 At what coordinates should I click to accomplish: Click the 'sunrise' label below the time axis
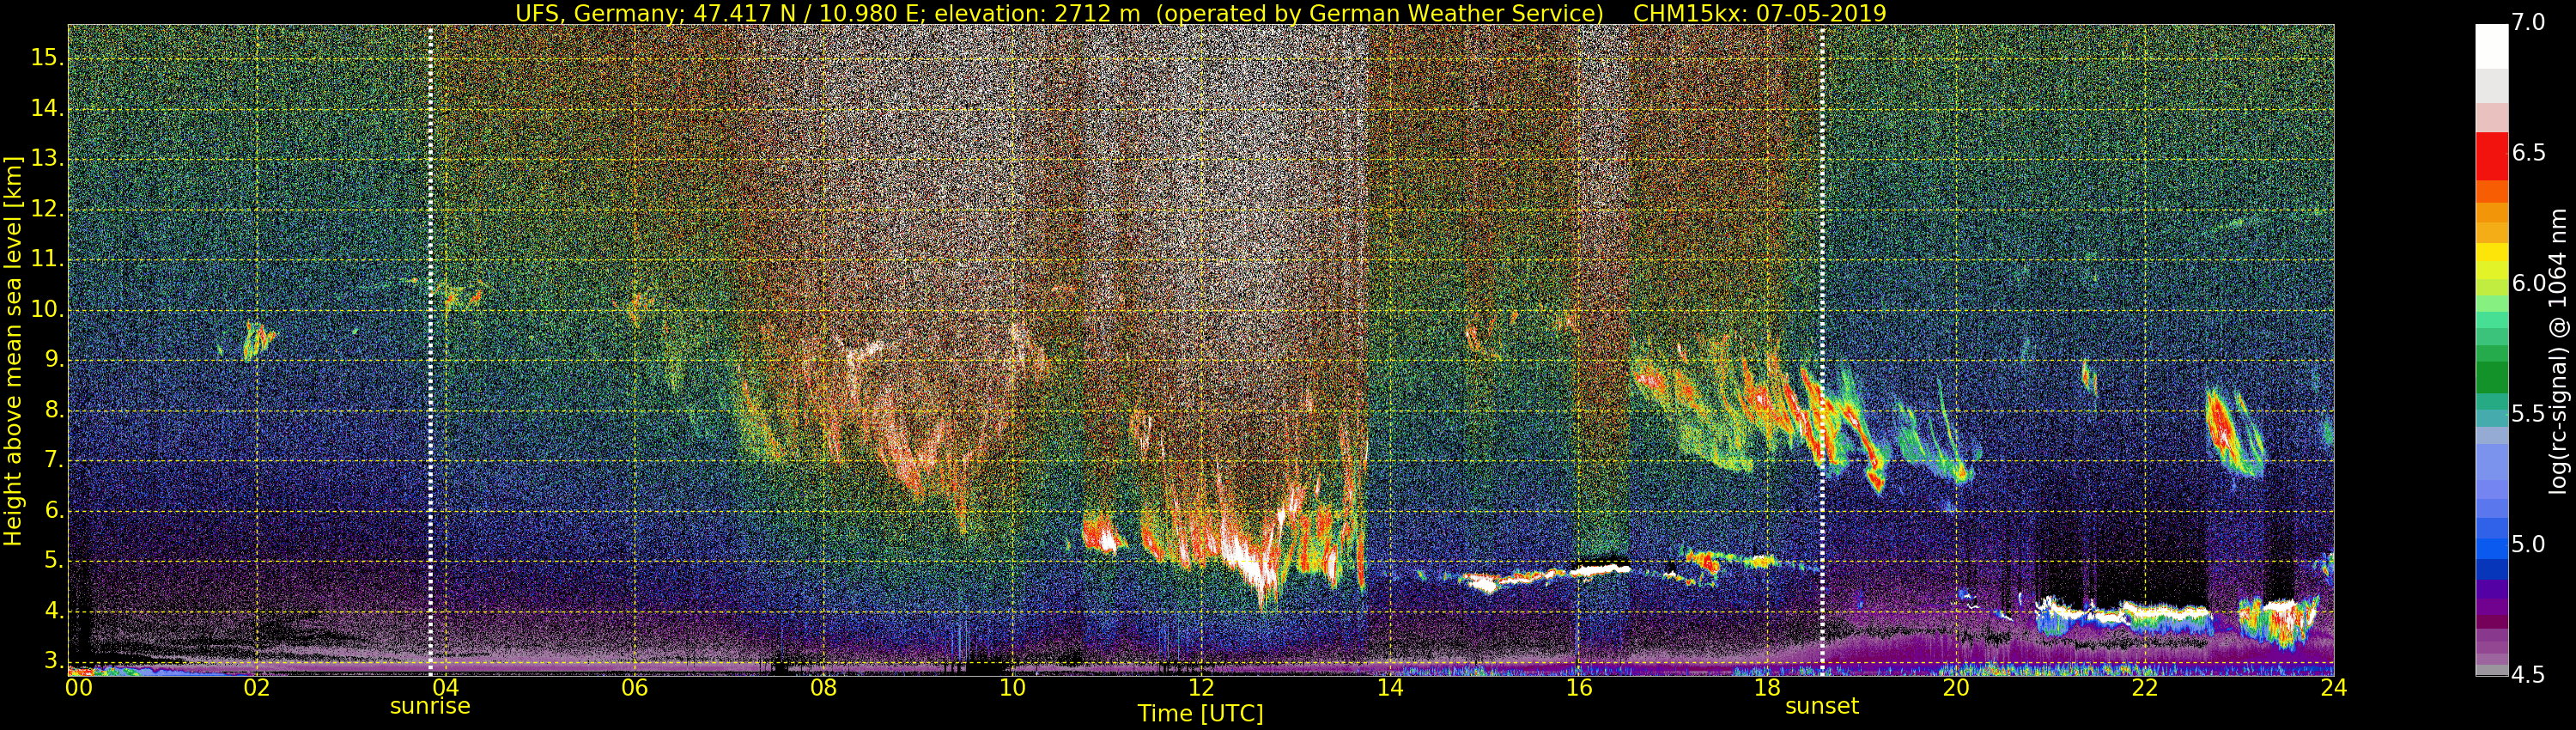pos(430,706)
